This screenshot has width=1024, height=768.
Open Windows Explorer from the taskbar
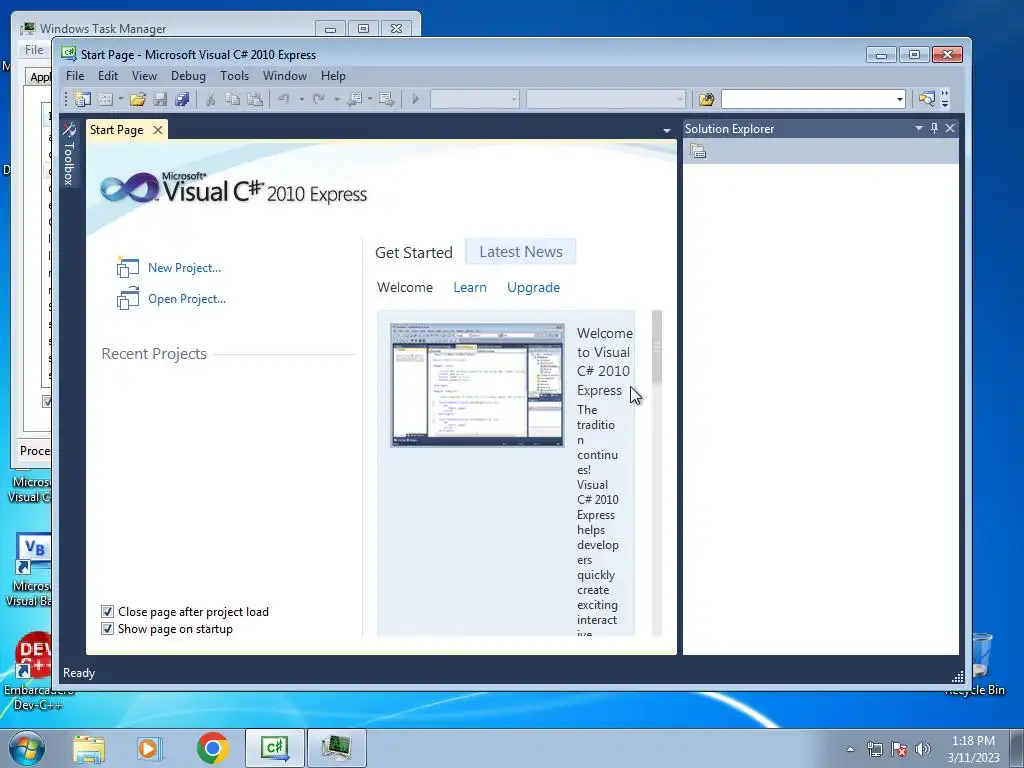89,748
